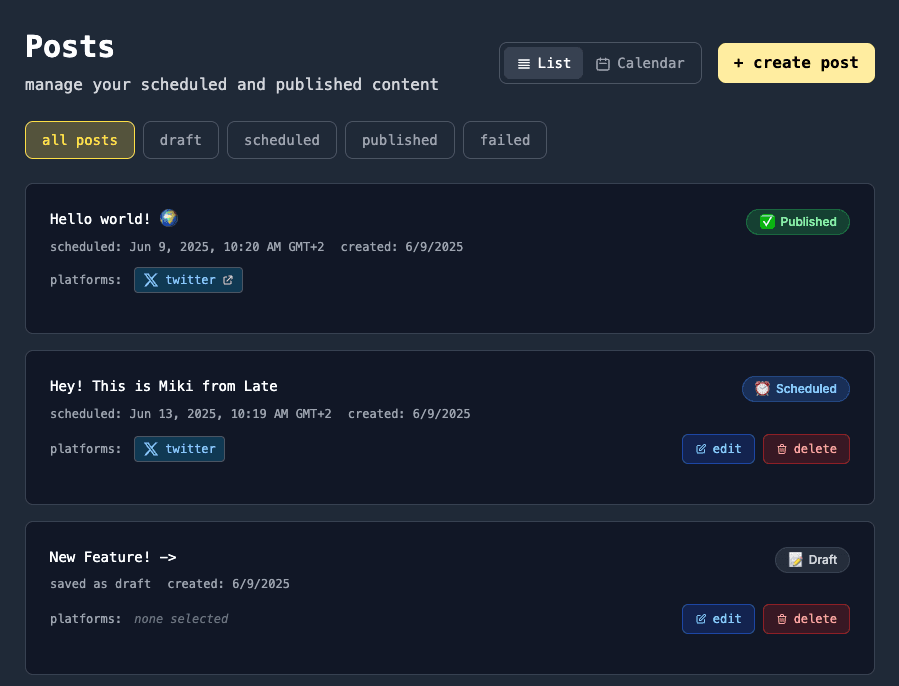Viewport: 899px width, 686px height.
Task: Click the clock icon in the Scheduled badge
Action: click(761, 389)
